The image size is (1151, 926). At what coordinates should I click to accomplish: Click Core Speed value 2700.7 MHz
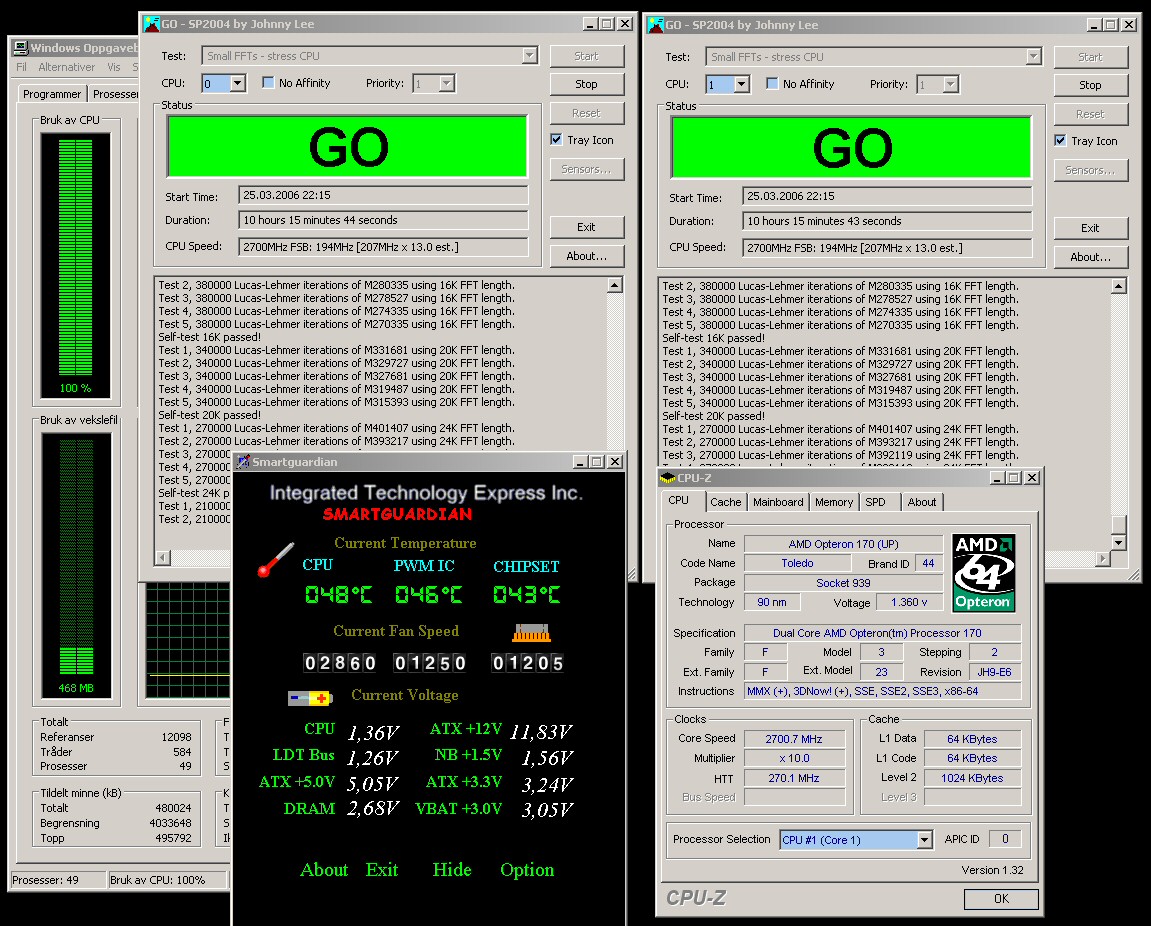pyautogui.click(x=794, y=739)
